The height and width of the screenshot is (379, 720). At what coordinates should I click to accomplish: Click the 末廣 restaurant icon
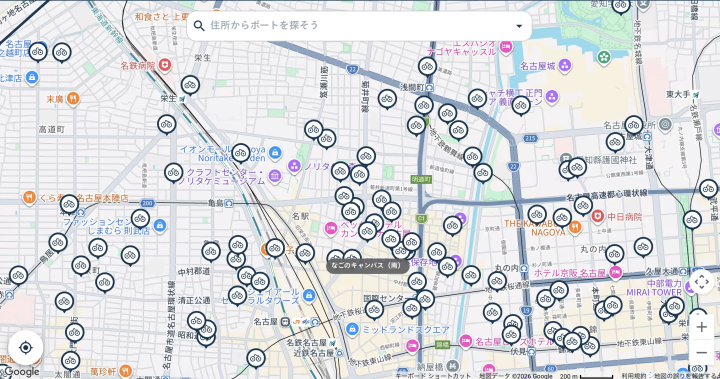[73, 98]
